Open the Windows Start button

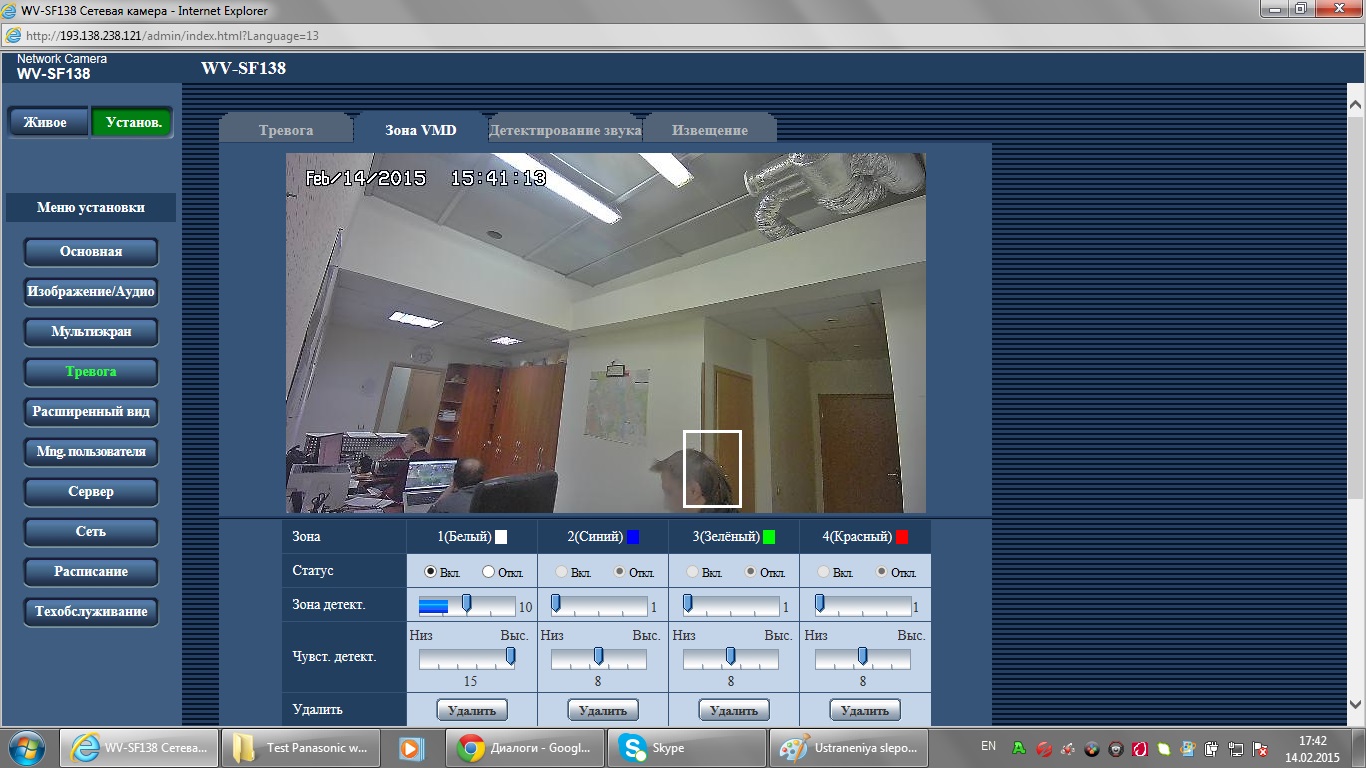[x=26, y=747]
